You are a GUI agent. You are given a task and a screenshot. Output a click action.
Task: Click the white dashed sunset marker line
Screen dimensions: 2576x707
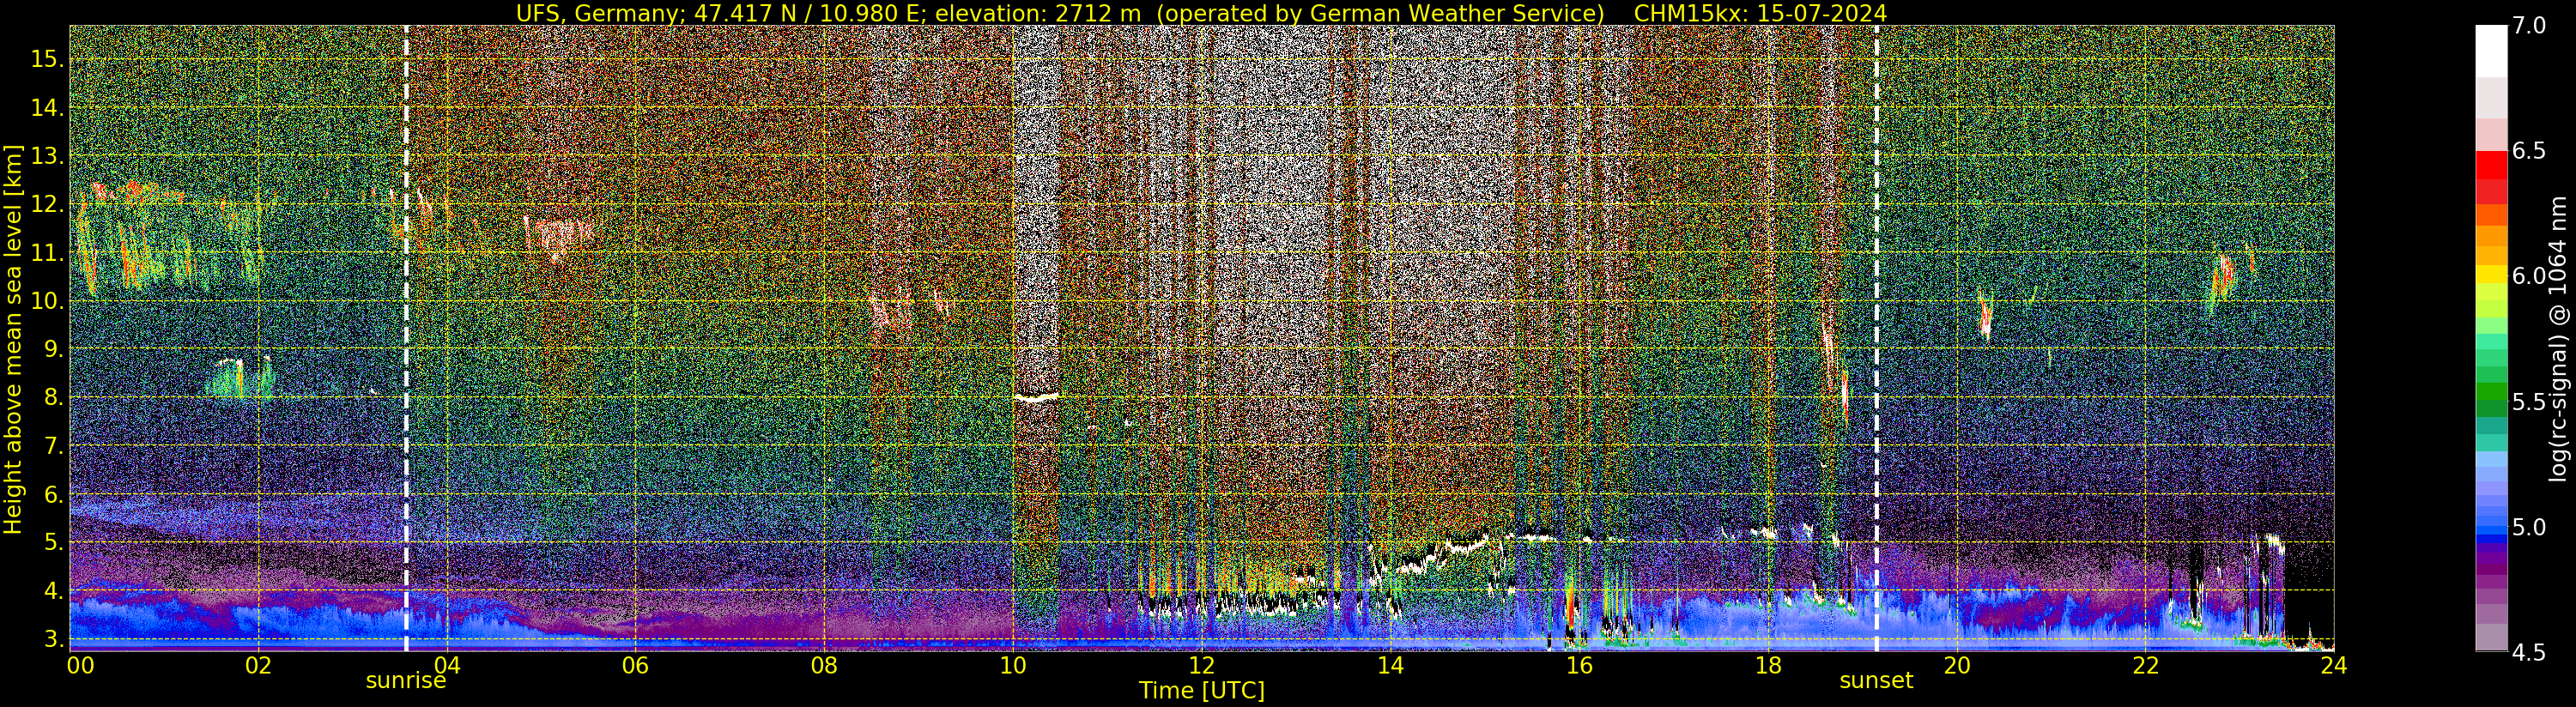tap(1876, 338)
